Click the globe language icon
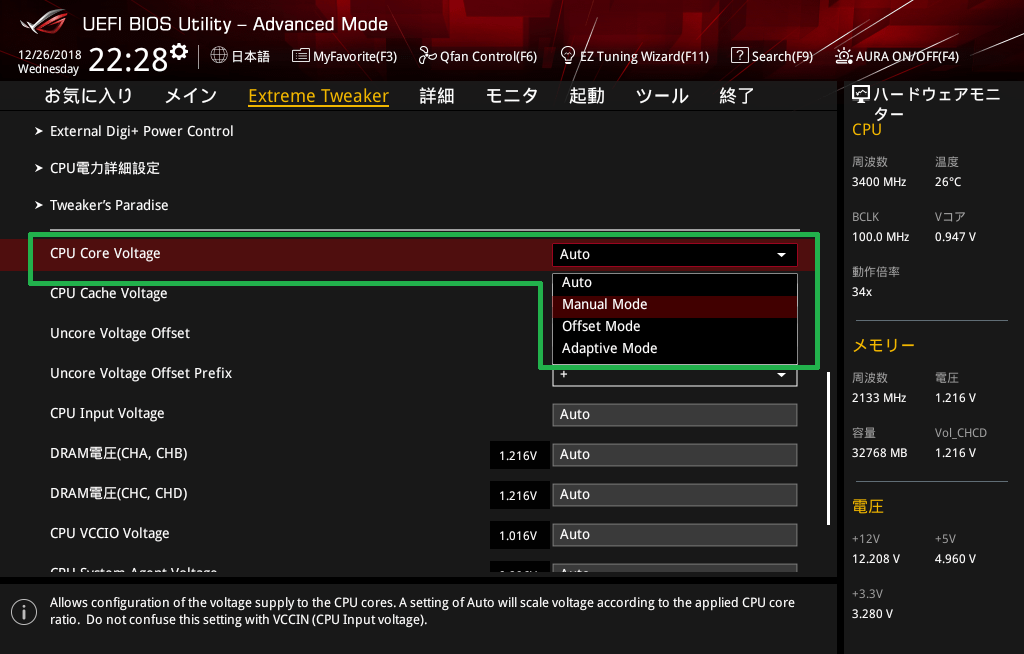This screenshot has width=1024, height=654. pyautogui.click(x=219, y=56)
